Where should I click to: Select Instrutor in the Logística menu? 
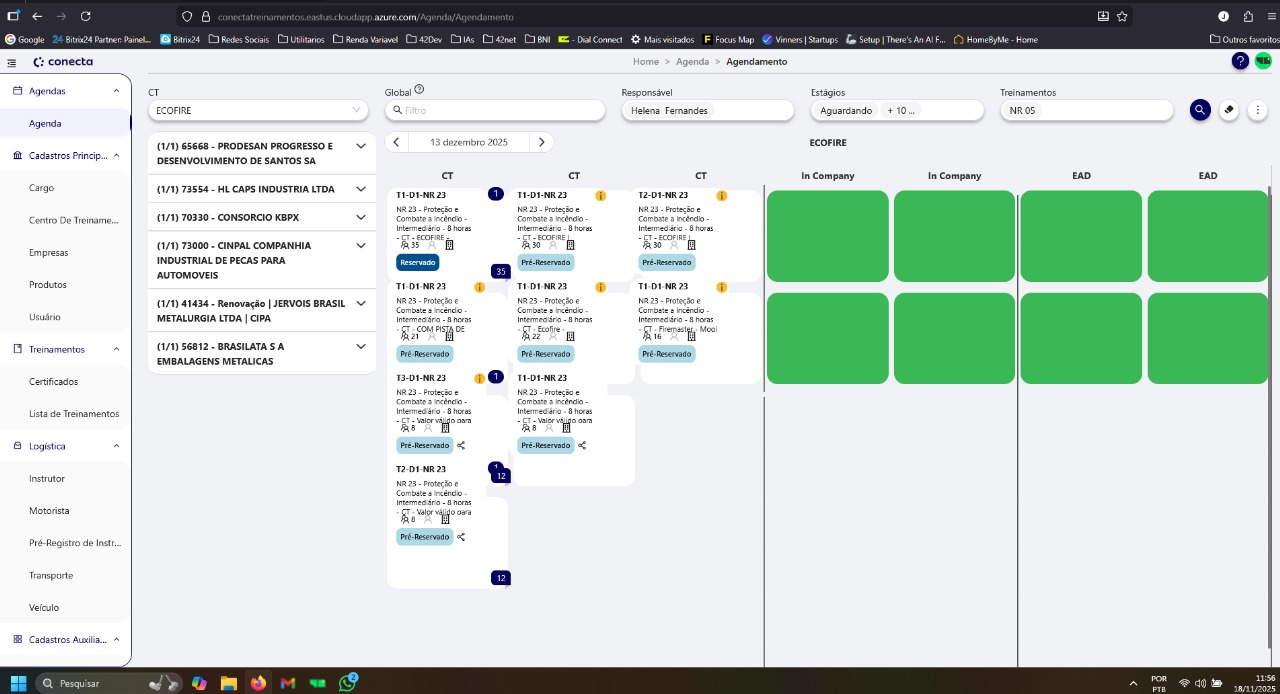click(x=47, y=479)
